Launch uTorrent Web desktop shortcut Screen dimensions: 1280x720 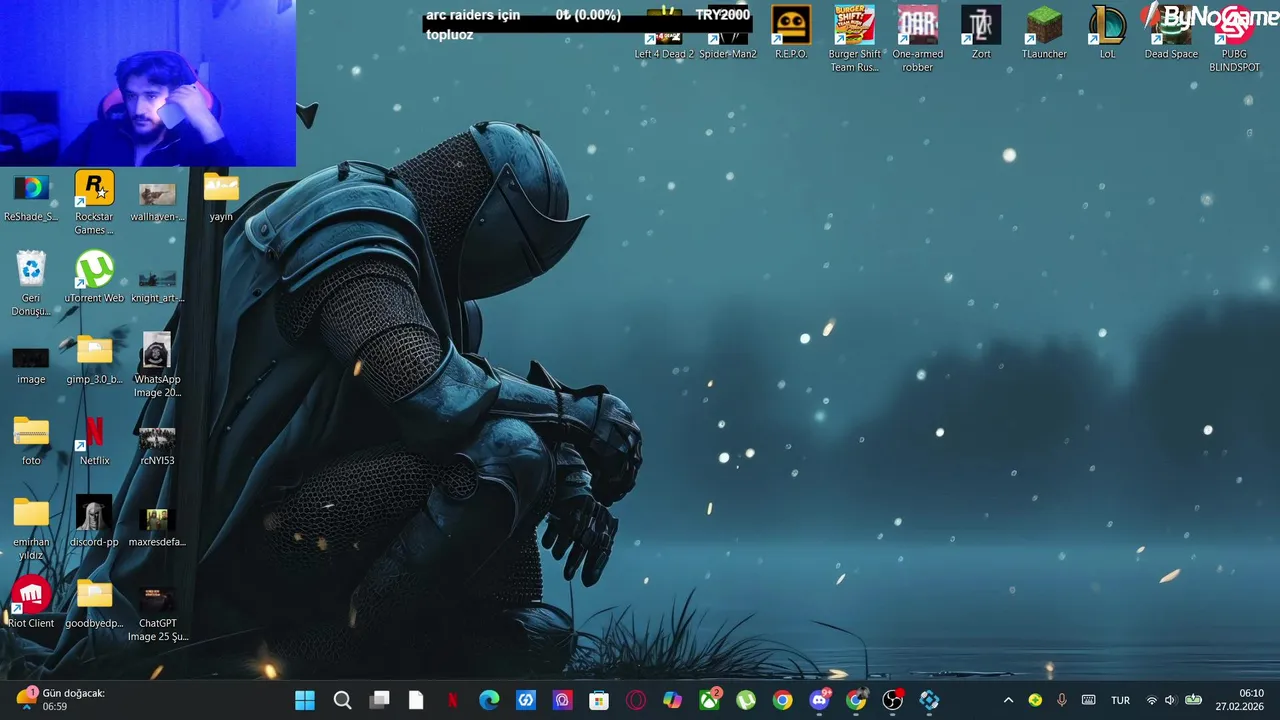94,277
